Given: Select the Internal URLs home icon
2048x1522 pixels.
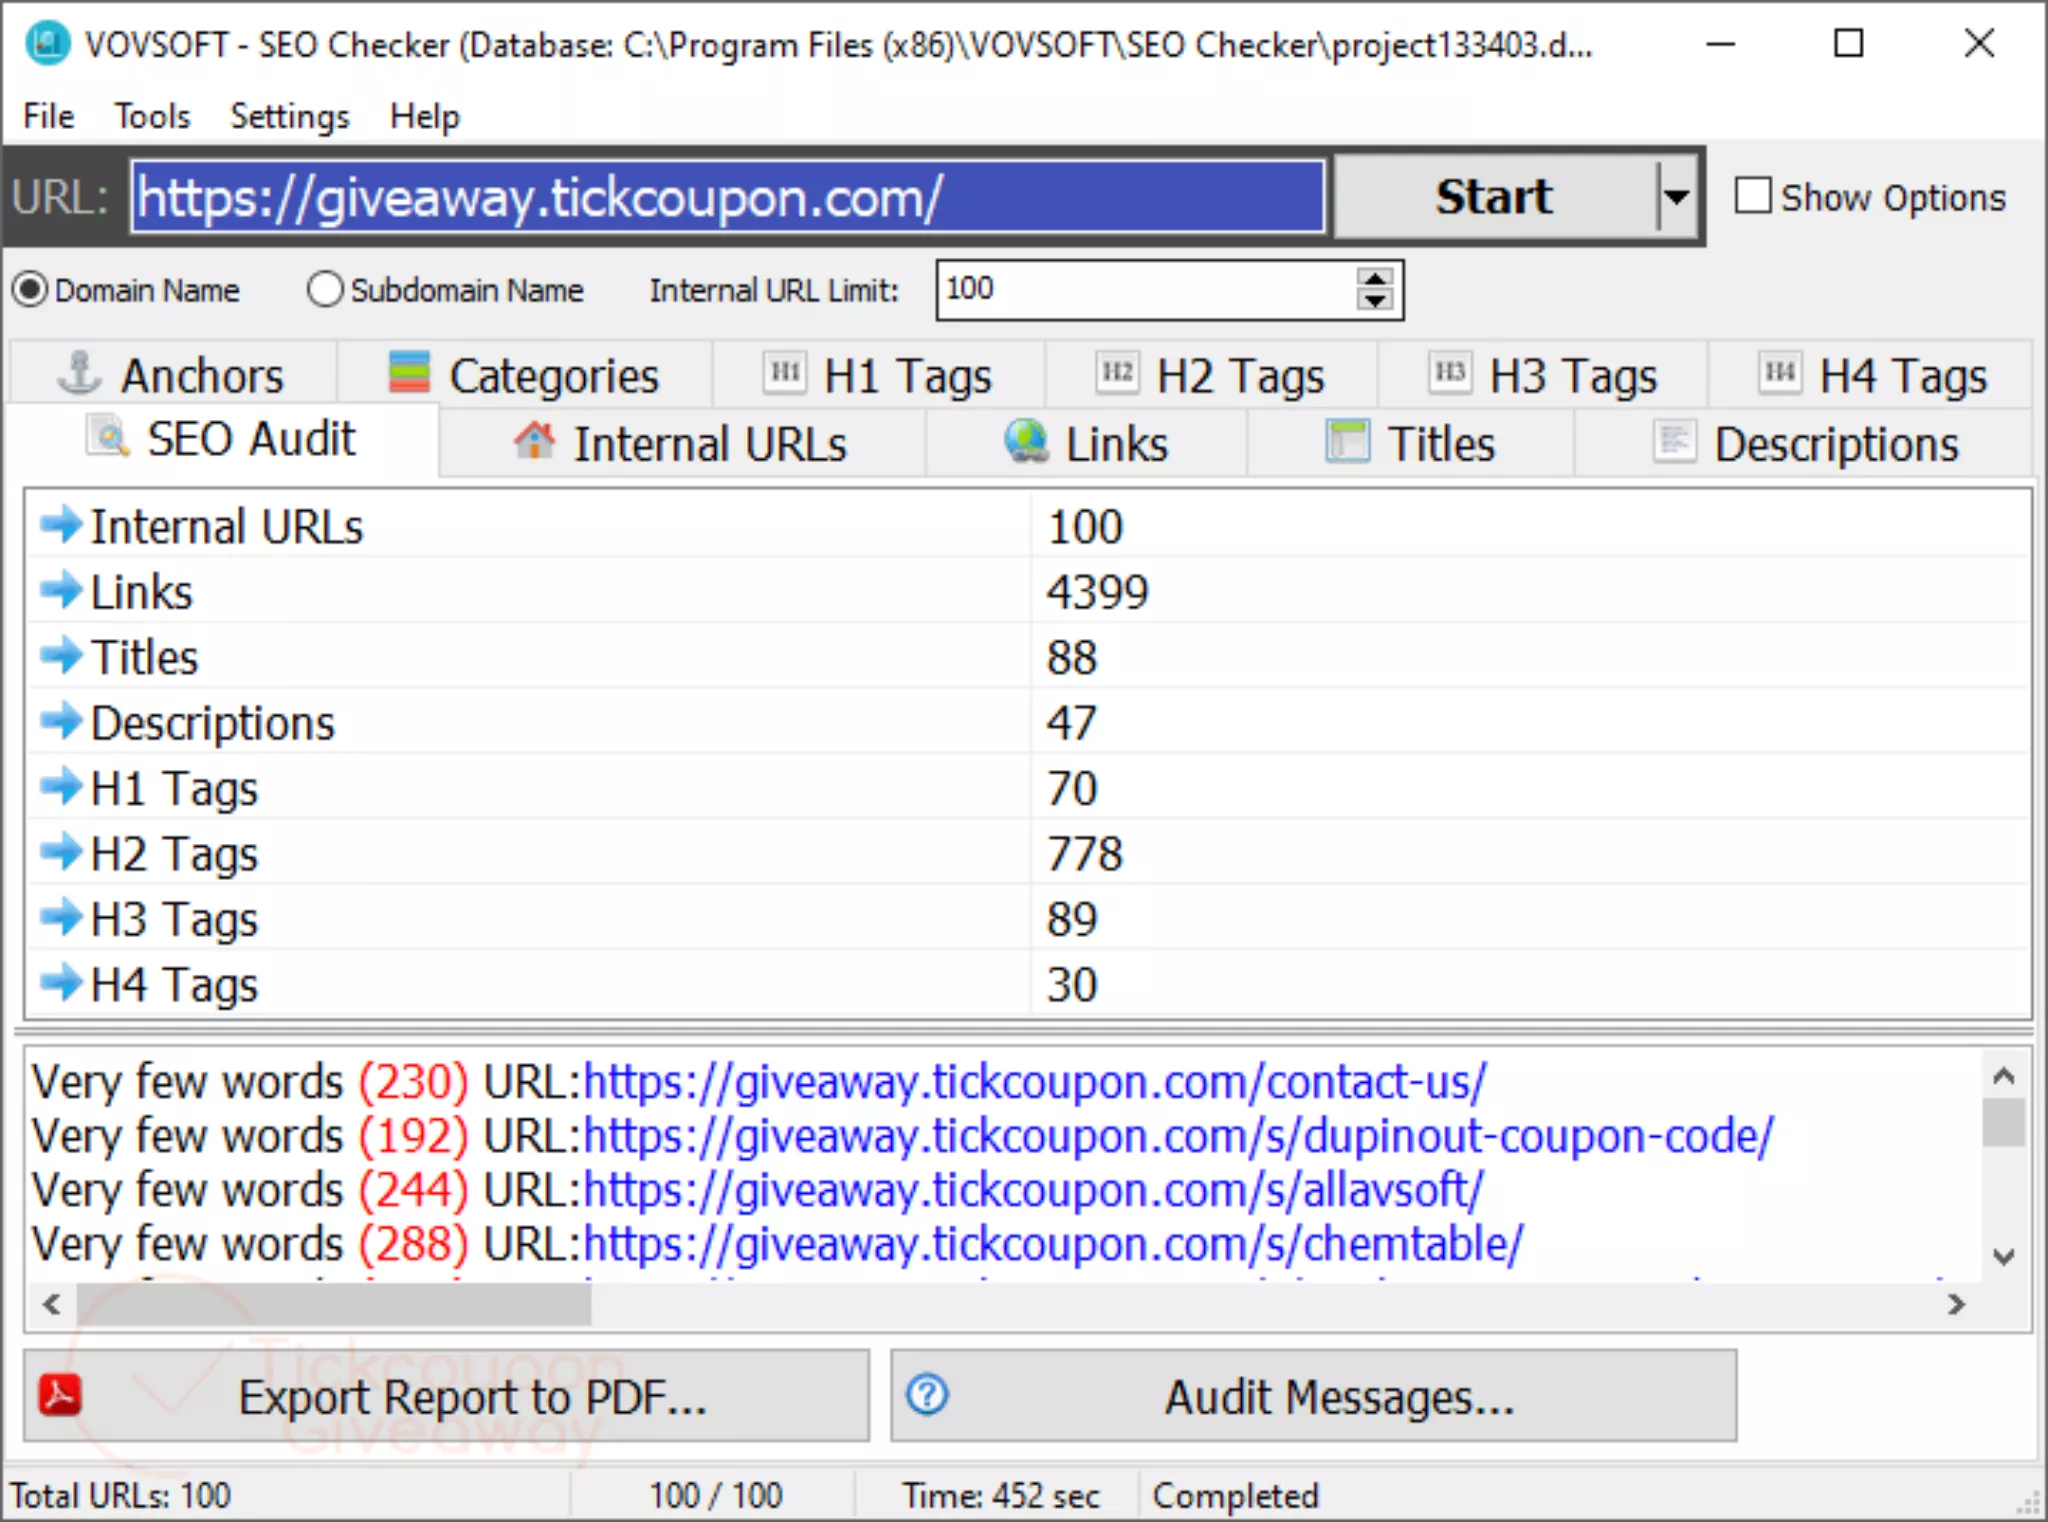Looking at the screenshot, I should [536, 442].
